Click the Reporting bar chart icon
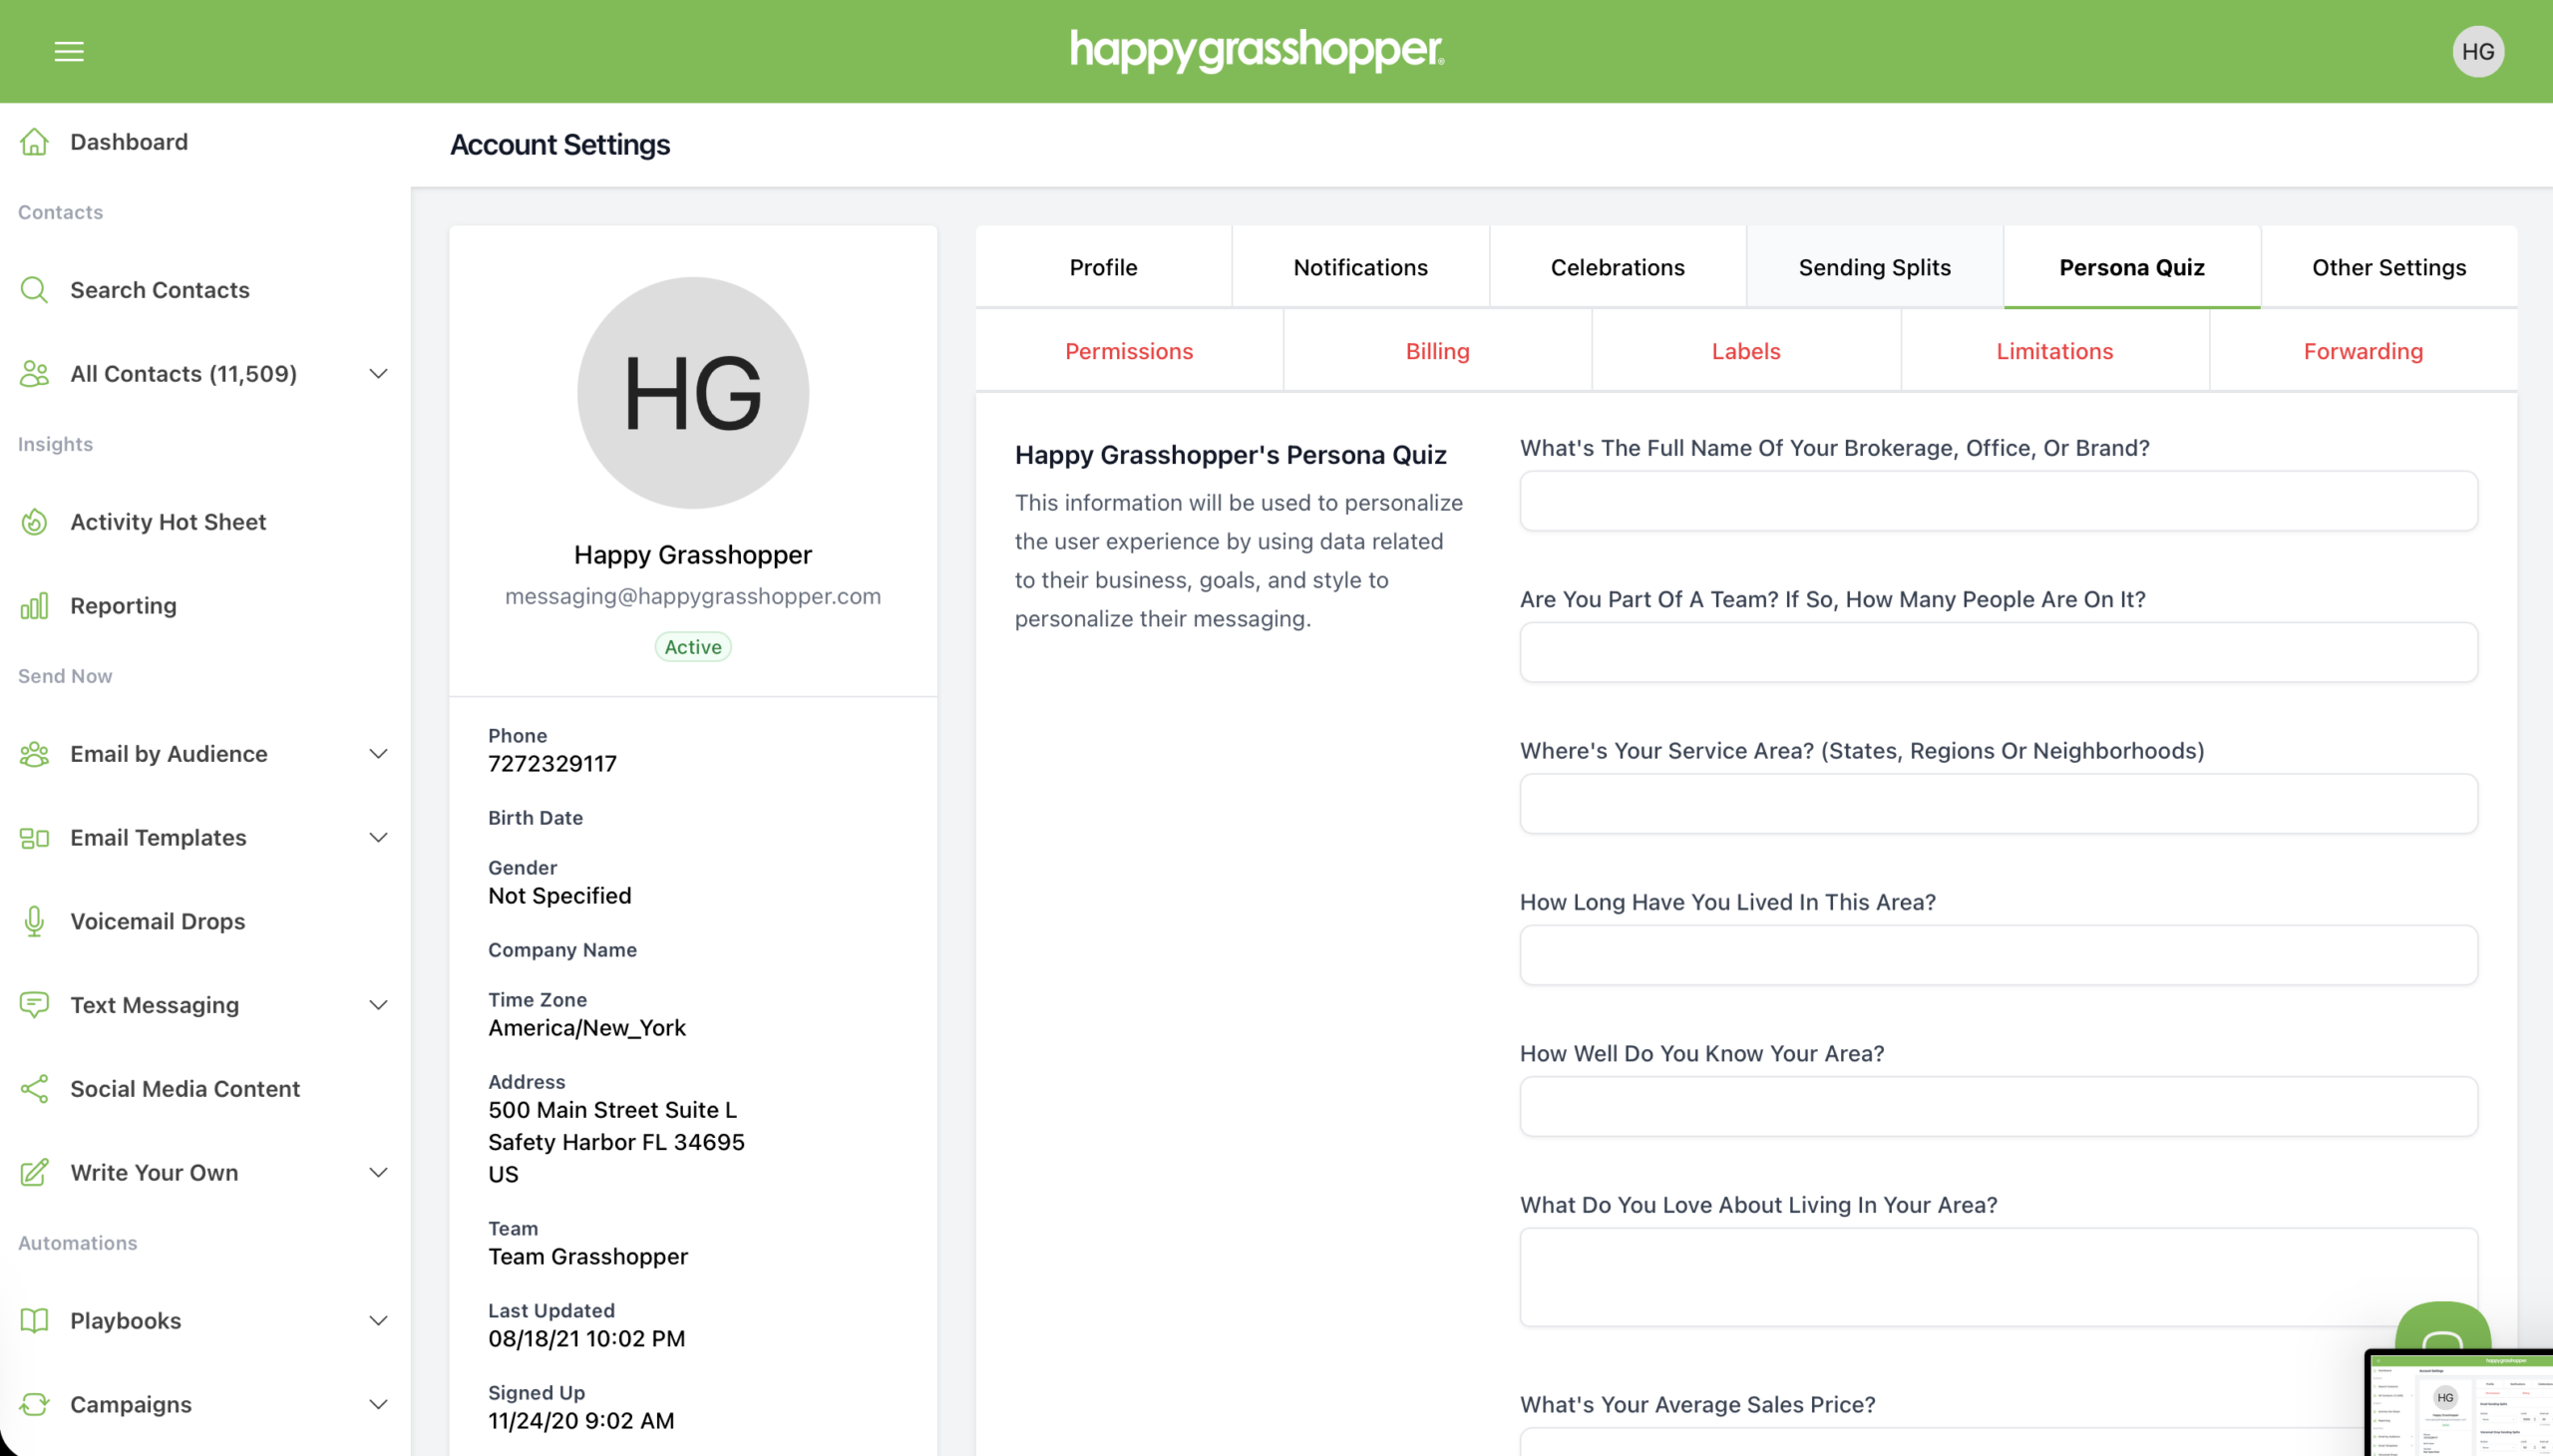This screenshot has height=1456, width=2553. (34, 606)
